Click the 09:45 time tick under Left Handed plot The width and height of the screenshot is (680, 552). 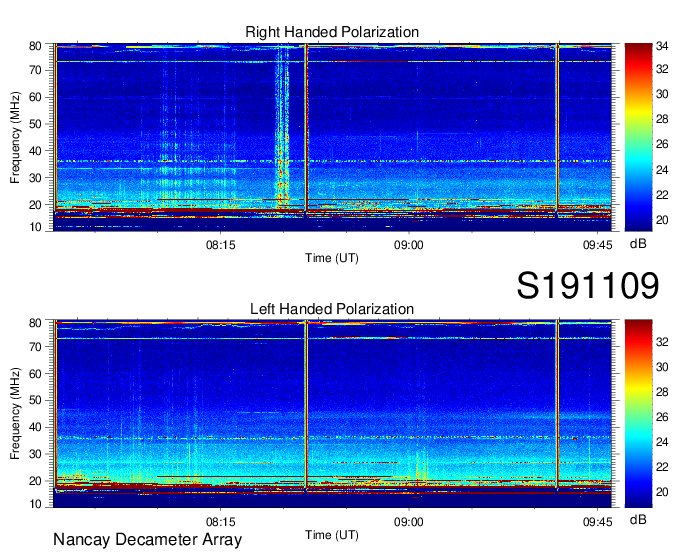[598, 522]
